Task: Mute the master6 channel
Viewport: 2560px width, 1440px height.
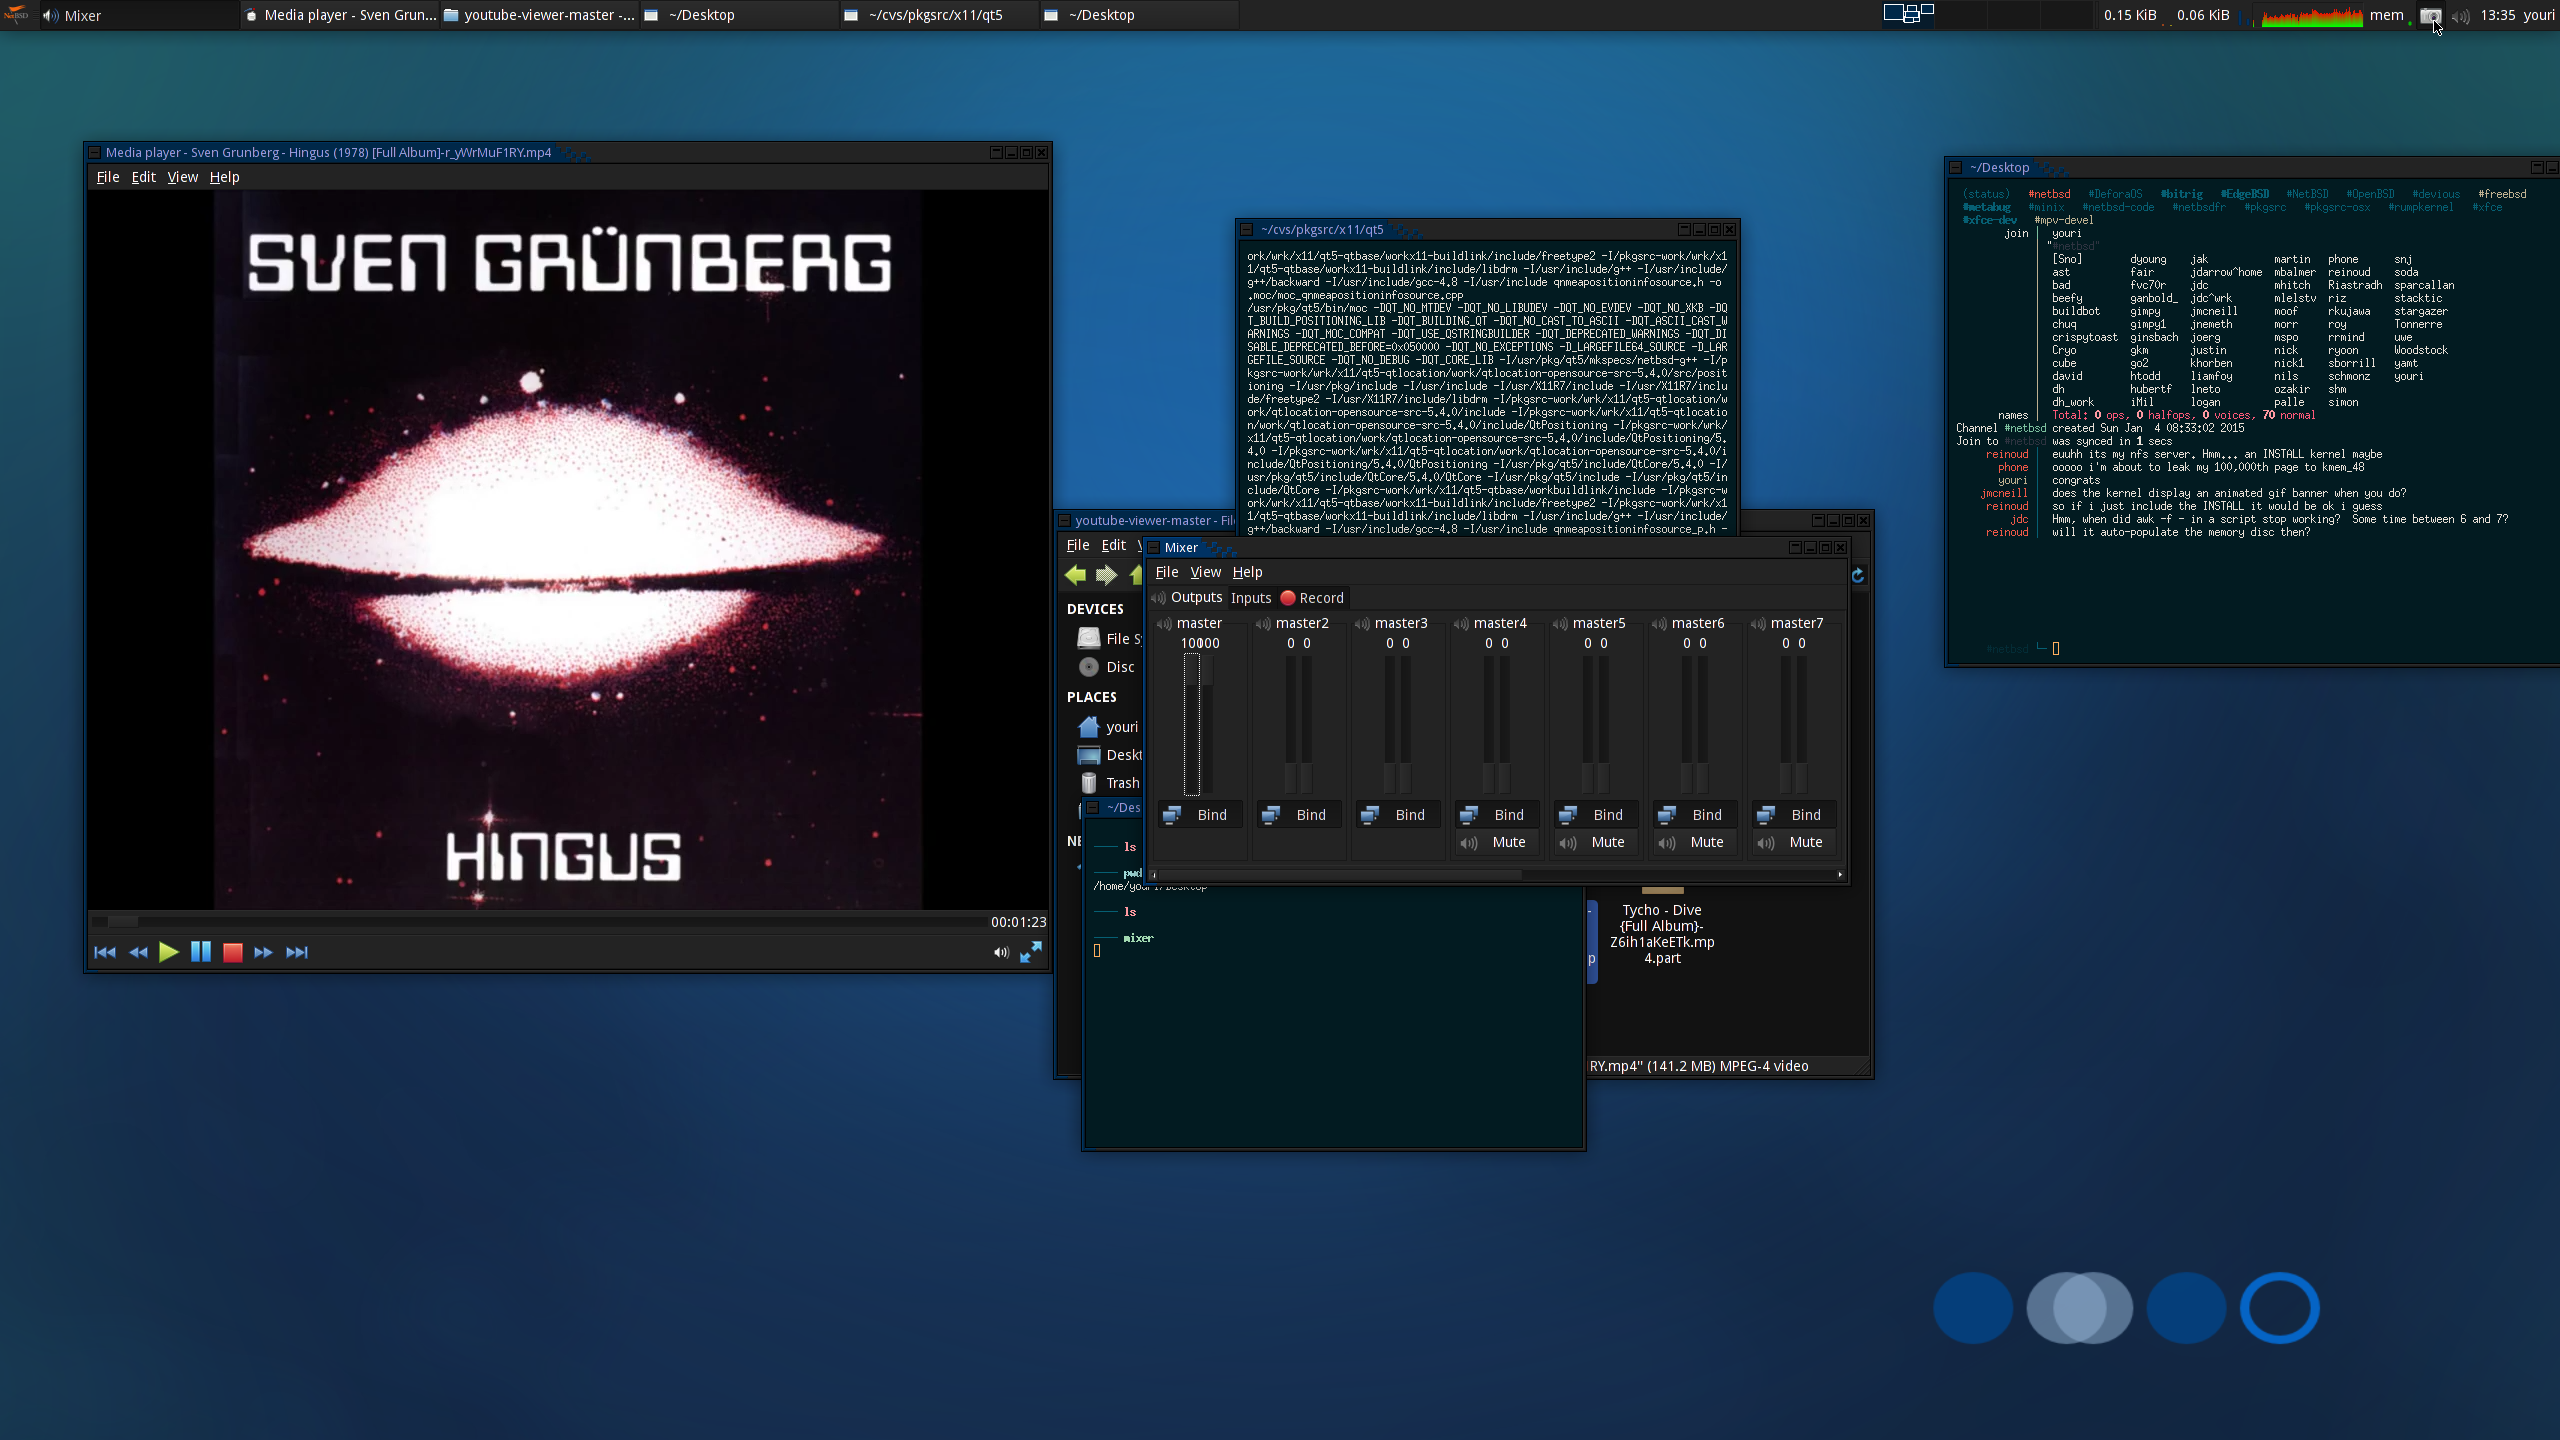Action: [x=1696, y=842]
